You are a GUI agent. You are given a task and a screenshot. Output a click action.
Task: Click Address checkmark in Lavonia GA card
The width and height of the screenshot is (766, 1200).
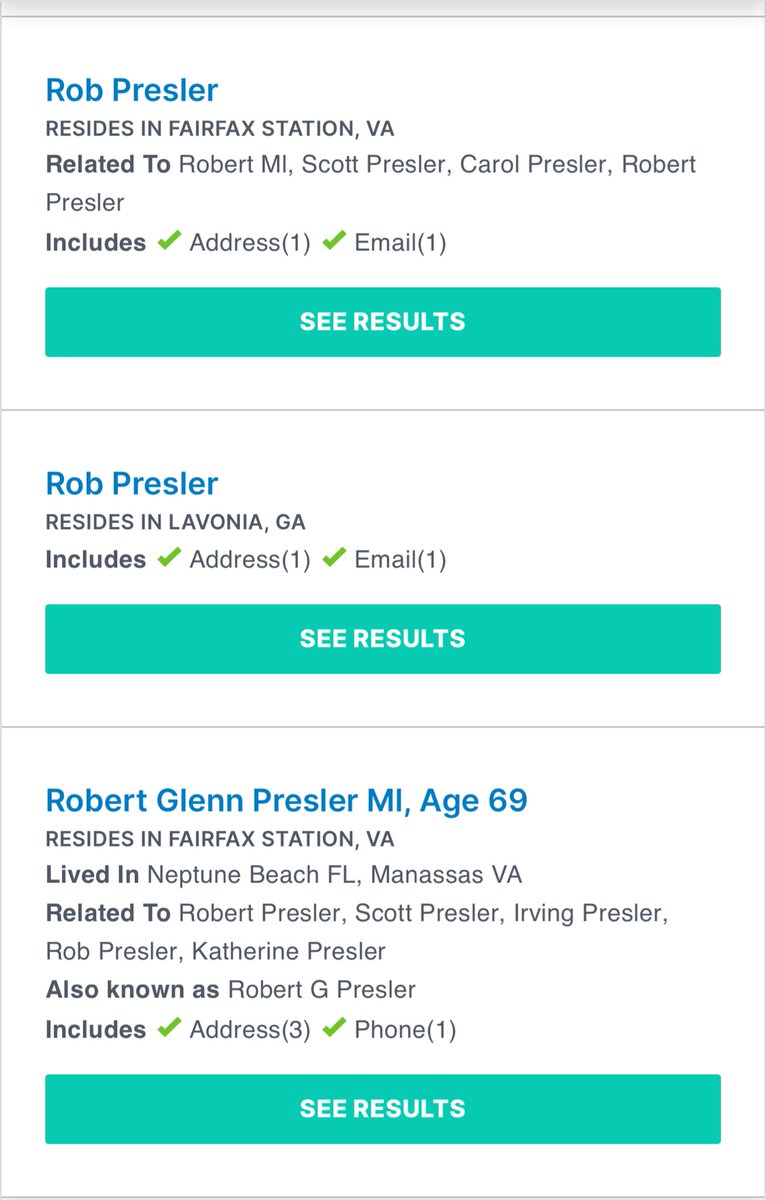[x=170, y=558]
